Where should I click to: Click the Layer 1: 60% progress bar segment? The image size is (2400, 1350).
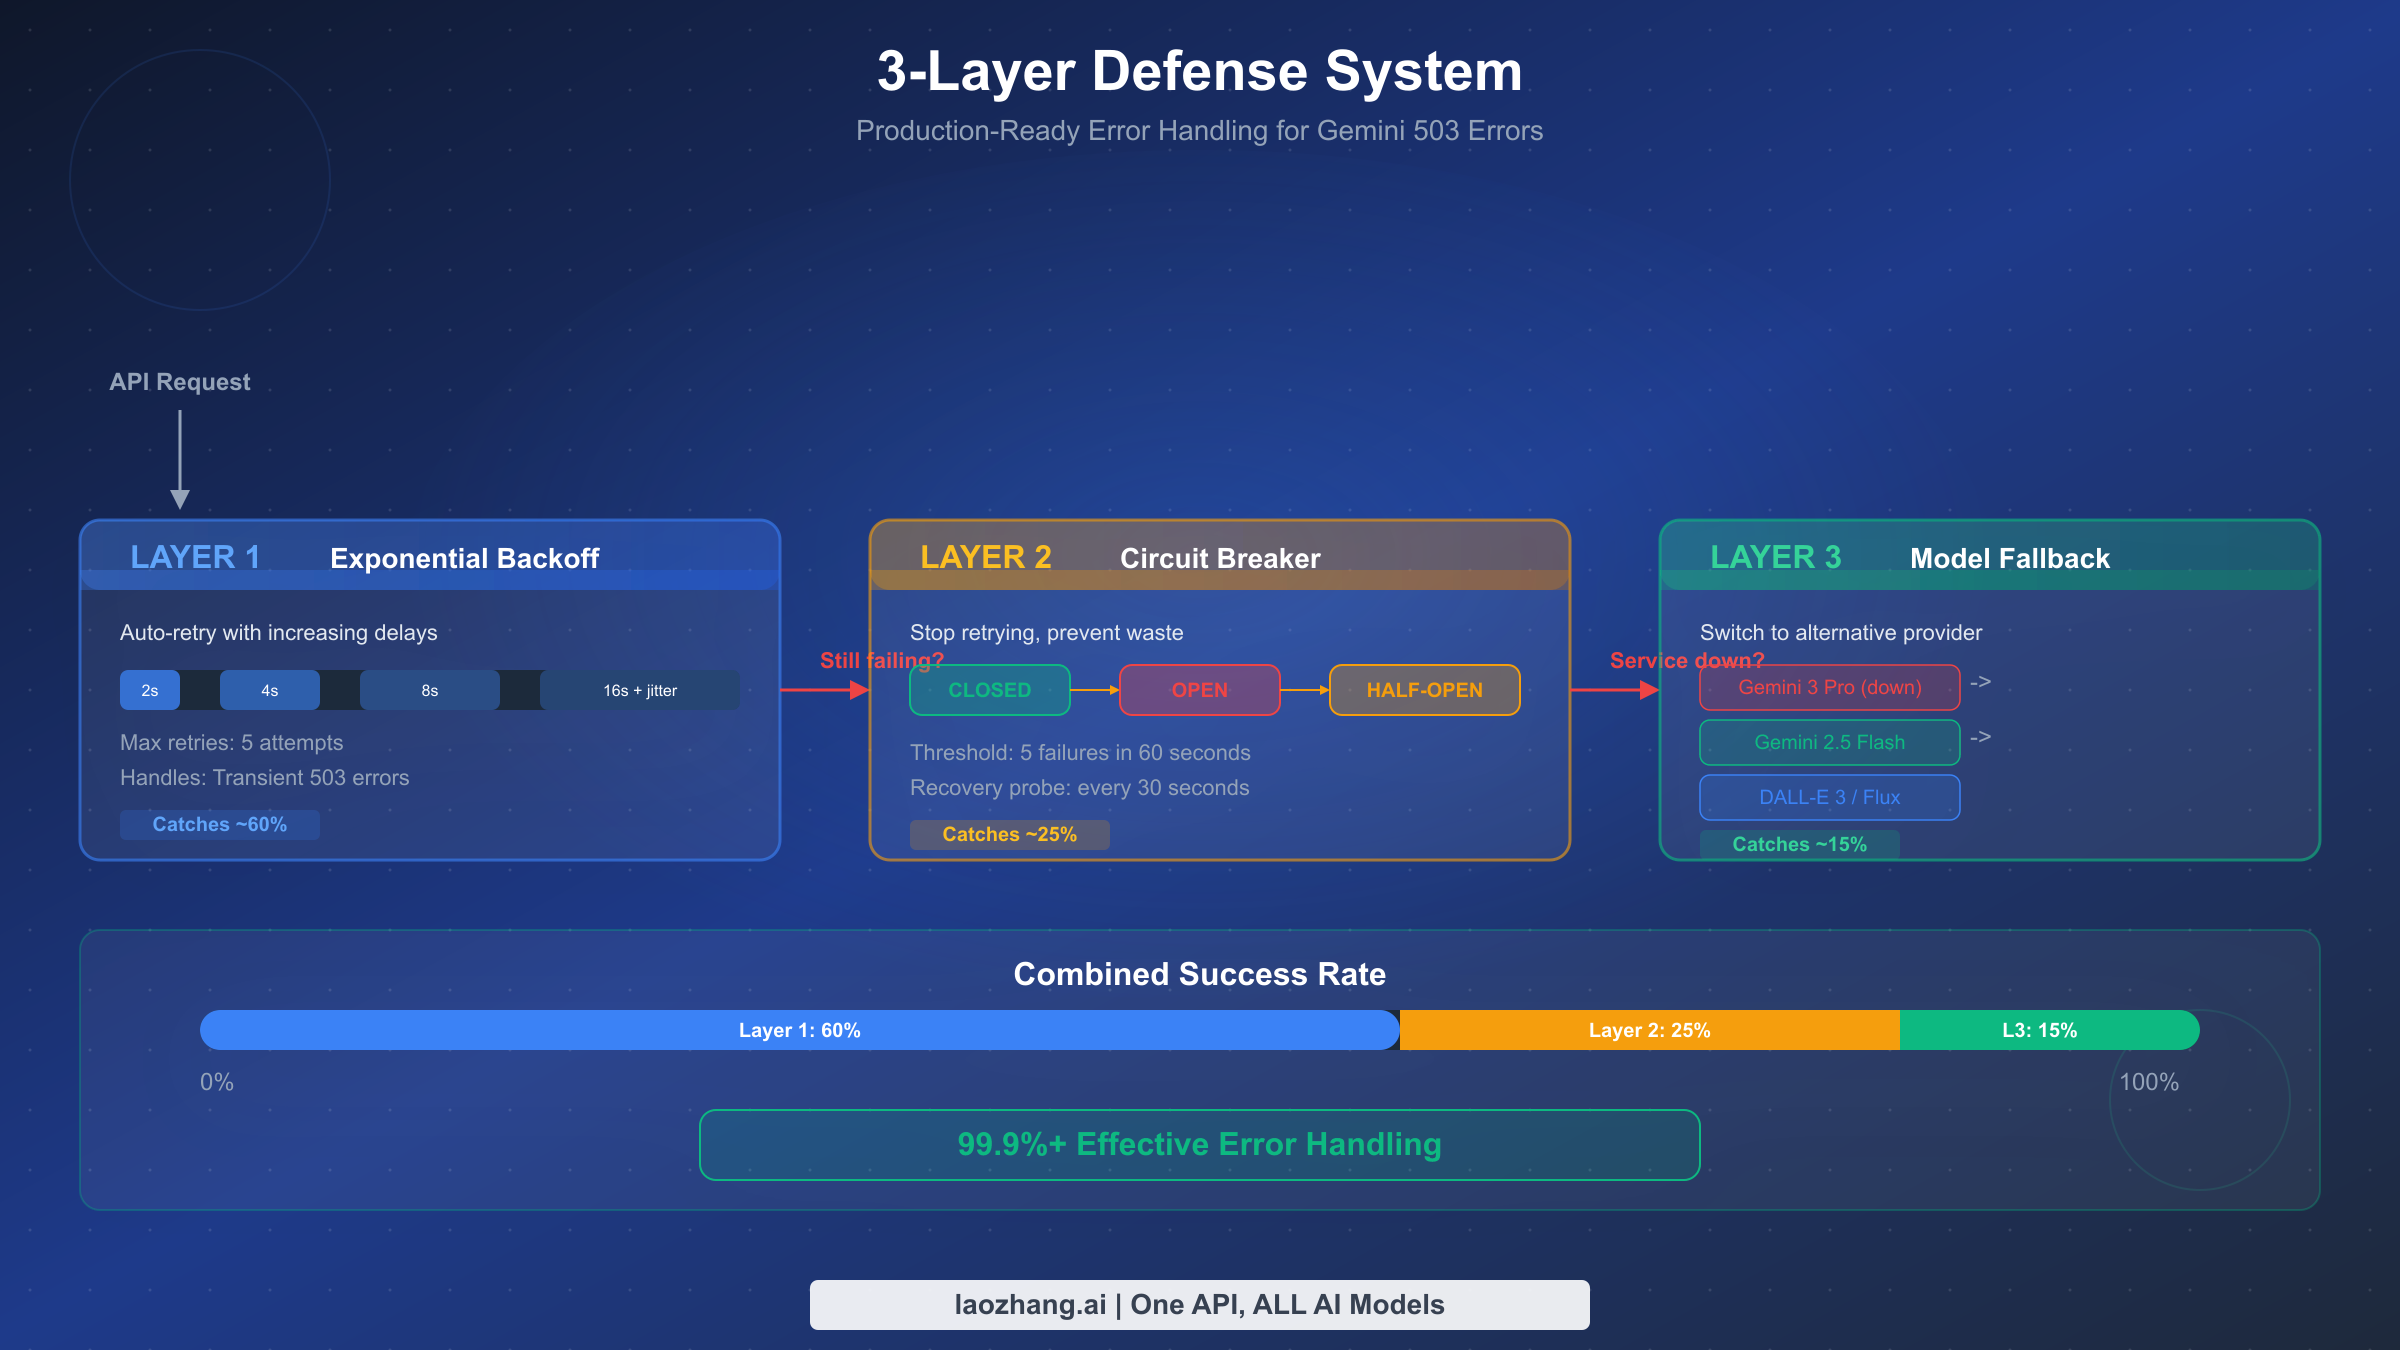[x=799, y=1029]
